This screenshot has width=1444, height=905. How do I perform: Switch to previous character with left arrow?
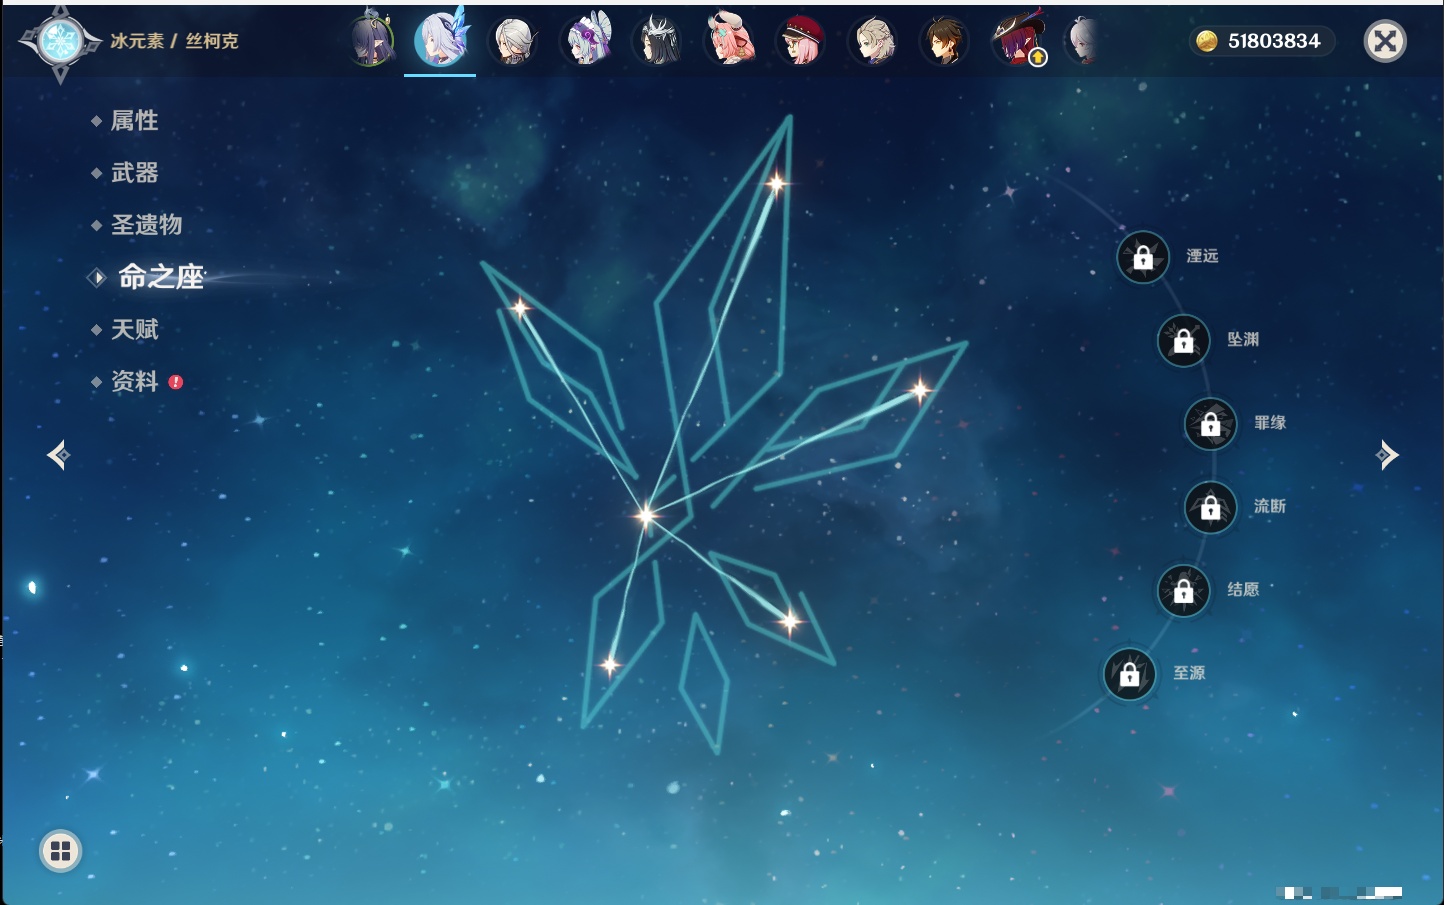(58, 455)
